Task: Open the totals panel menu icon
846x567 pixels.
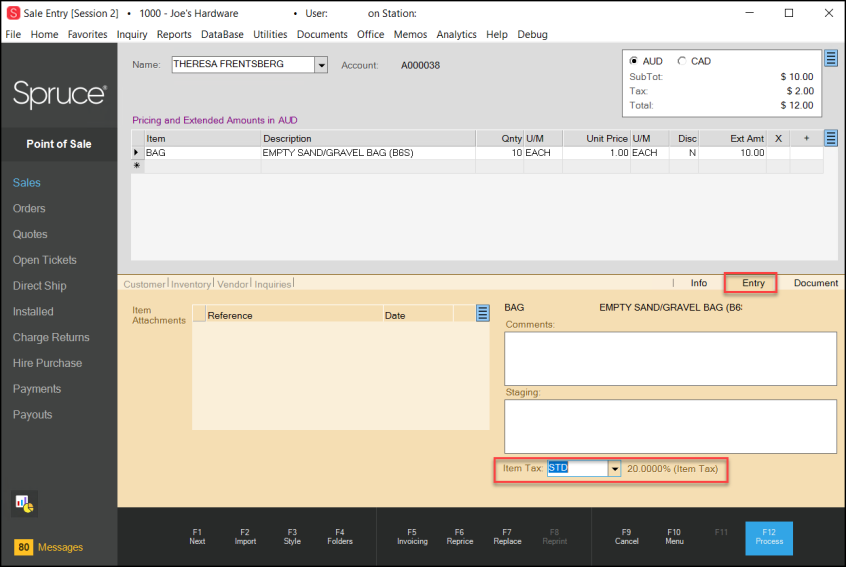Action: point(831,58)
